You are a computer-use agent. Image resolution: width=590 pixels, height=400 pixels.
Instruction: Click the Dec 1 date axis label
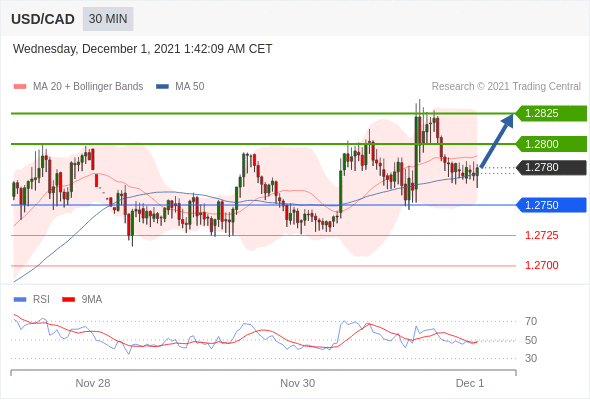(x=470, y=383)
